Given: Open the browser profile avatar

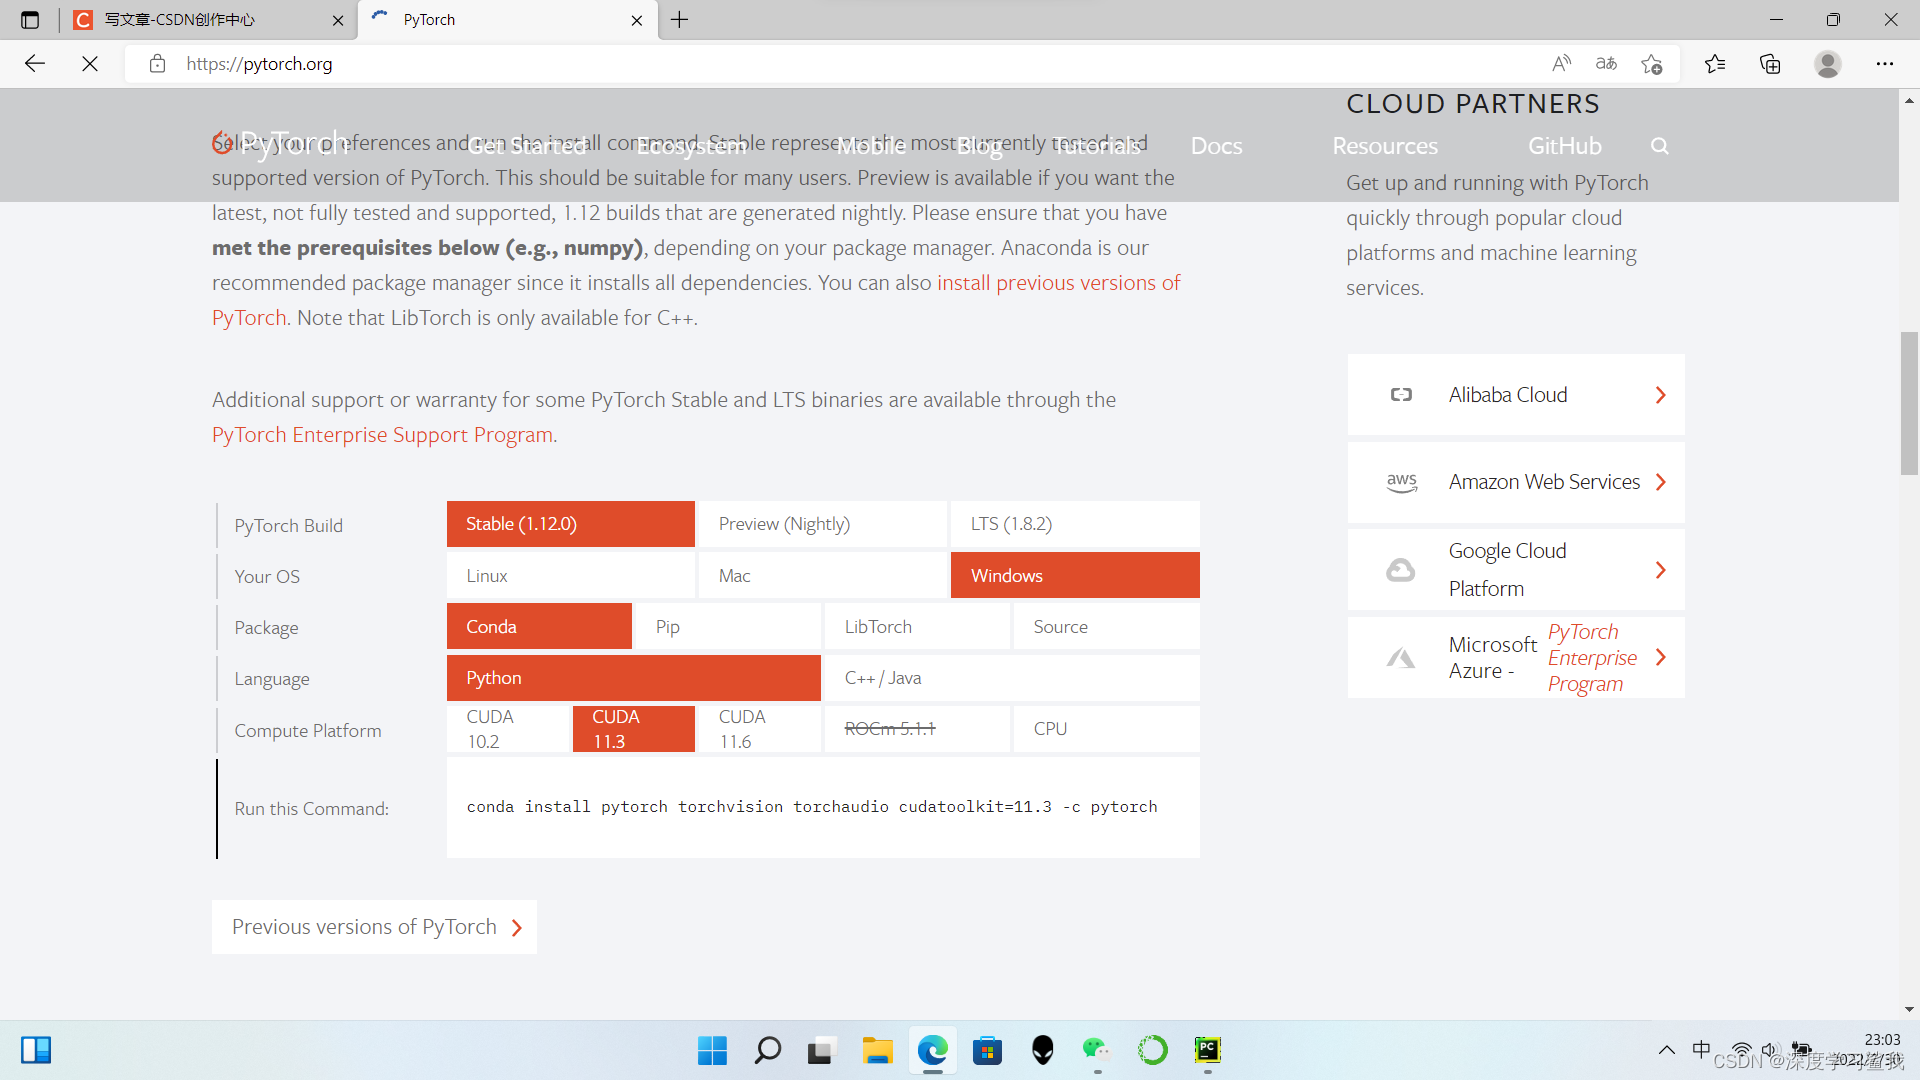Looking at the screenshot, I should coord(1827,64).
